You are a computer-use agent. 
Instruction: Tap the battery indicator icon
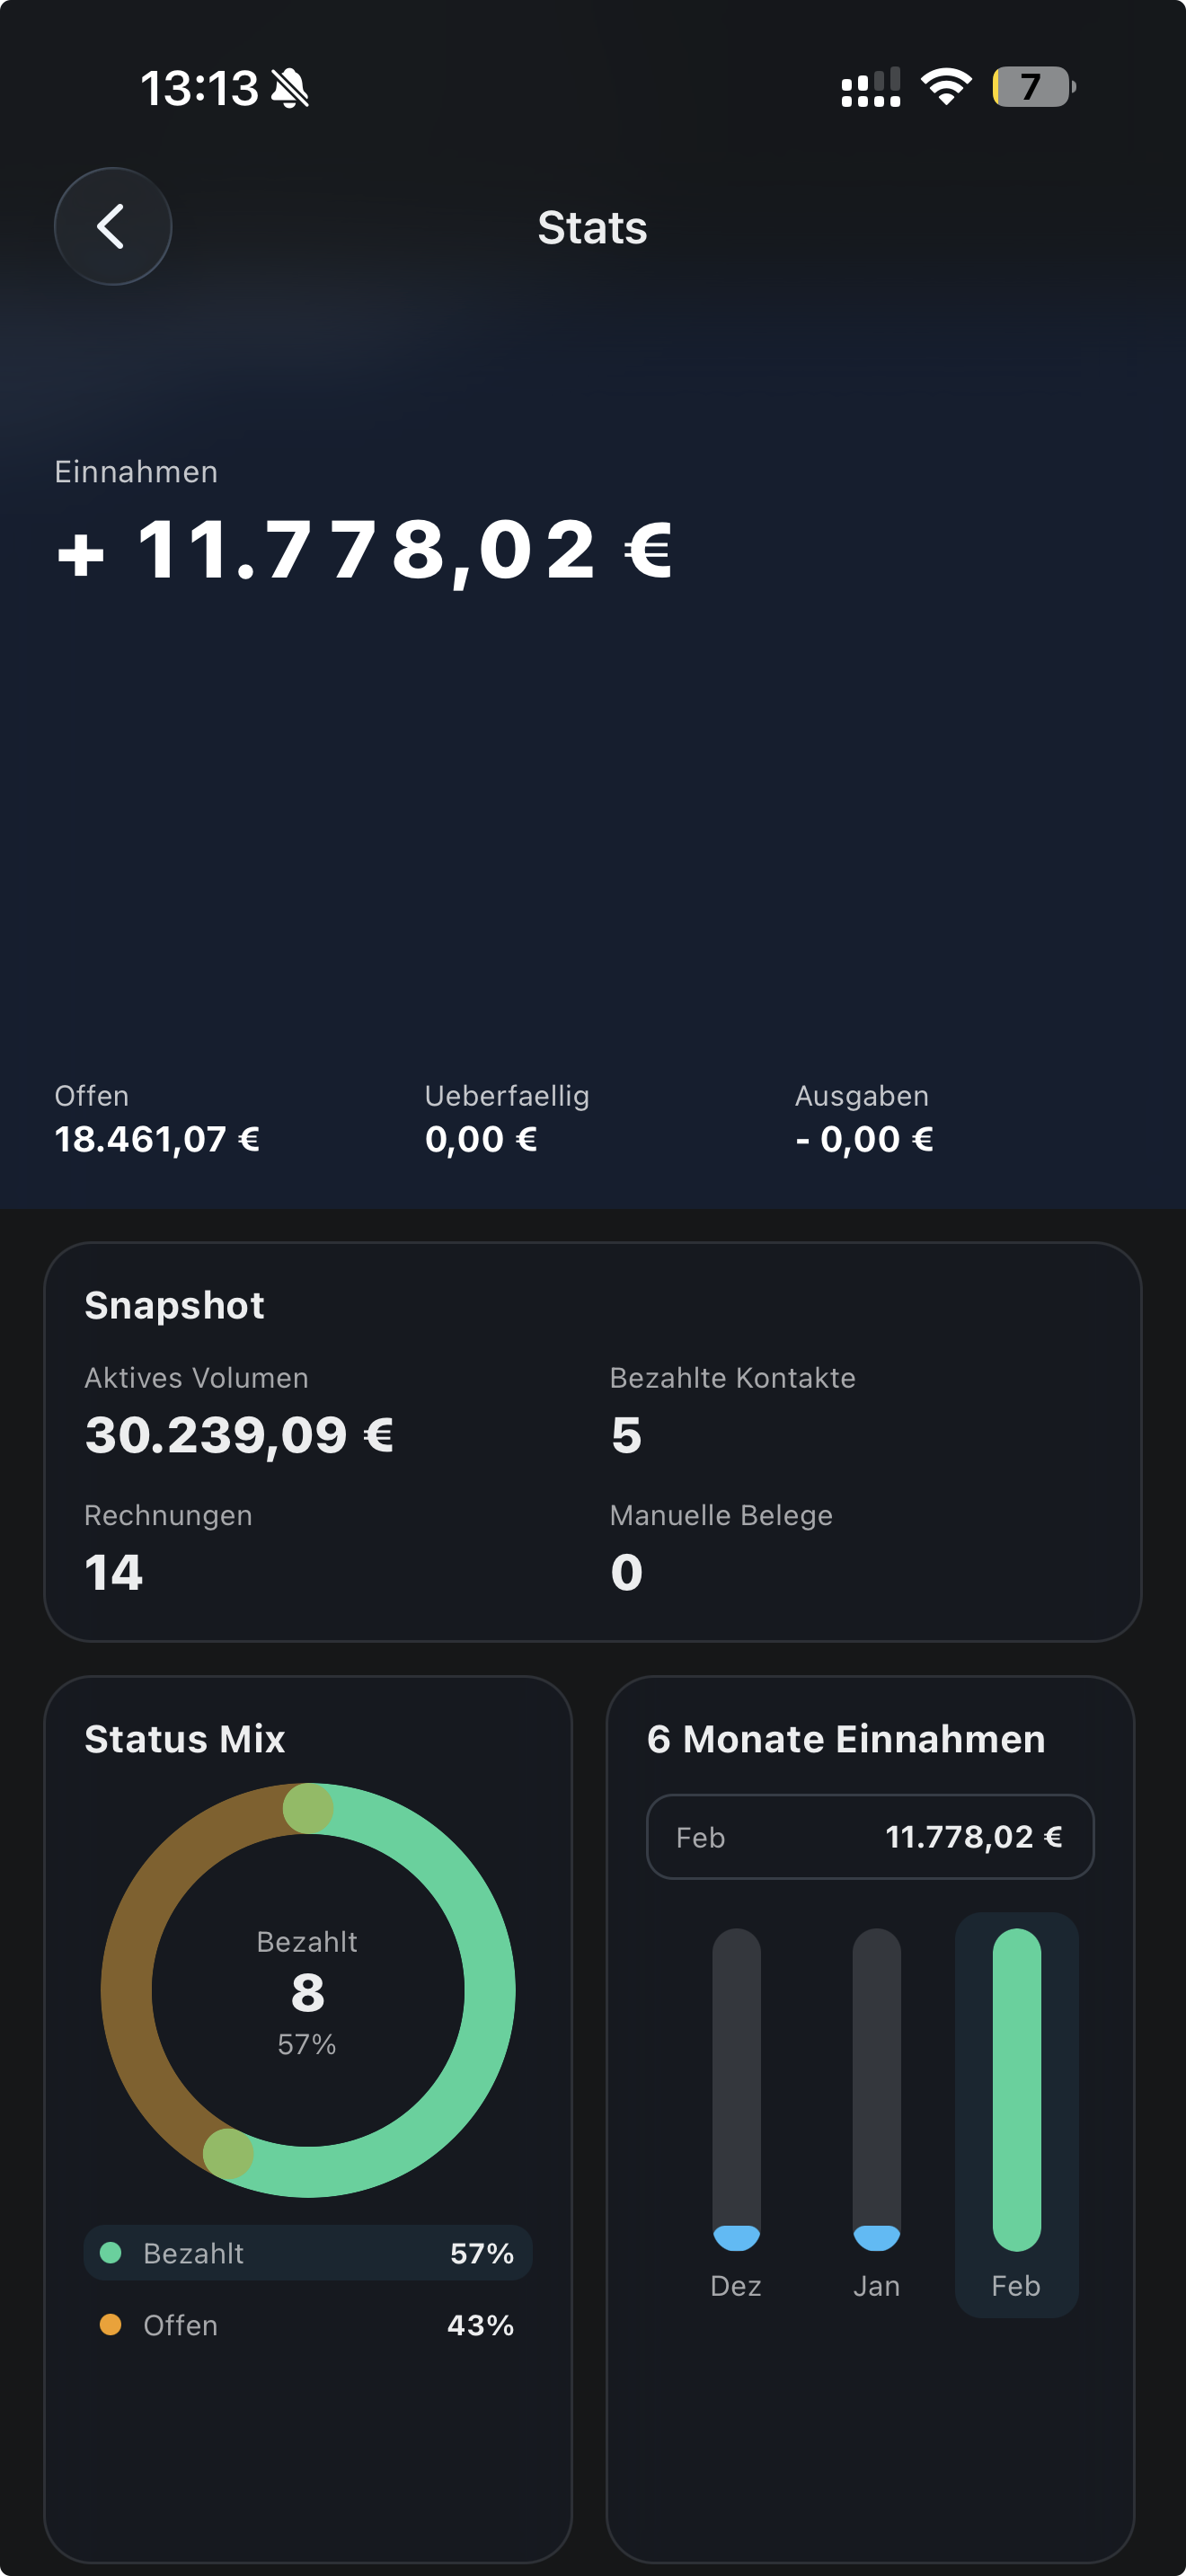[x=1032, y=87]
